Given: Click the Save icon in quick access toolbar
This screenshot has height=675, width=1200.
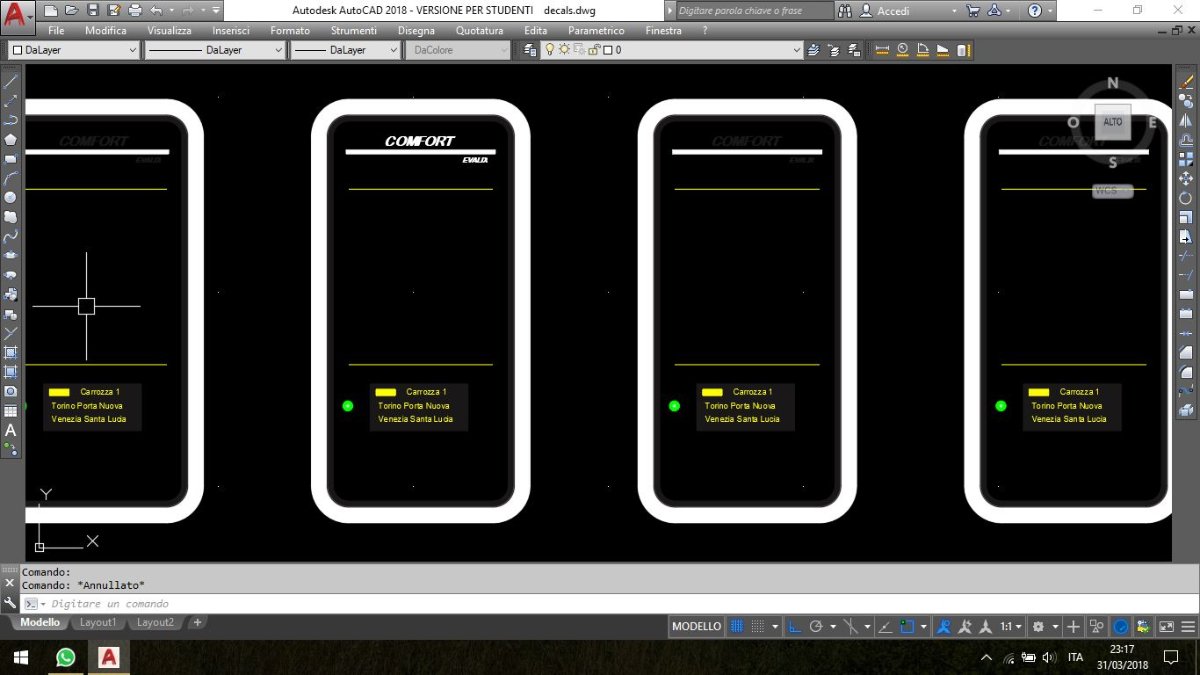Looking at the screenshot, I should coord(92,10).
